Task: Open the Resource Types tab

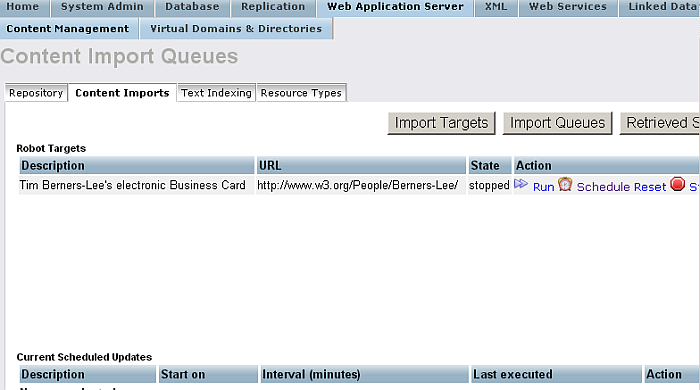Action: [x=301, y=93]
